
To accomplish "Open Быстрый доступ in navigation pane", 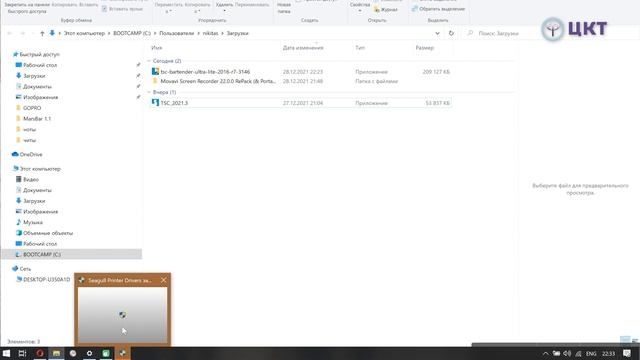I will (x=39, y=54).
